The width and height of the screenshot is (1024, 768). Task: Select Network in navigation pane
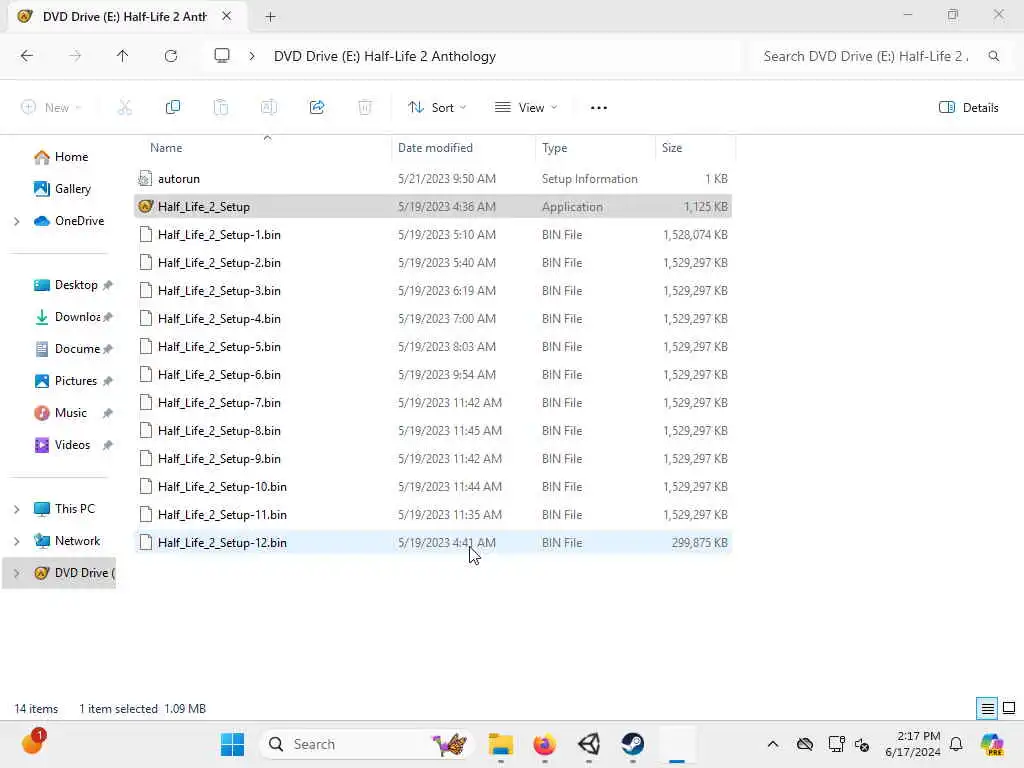pos(67,541)
